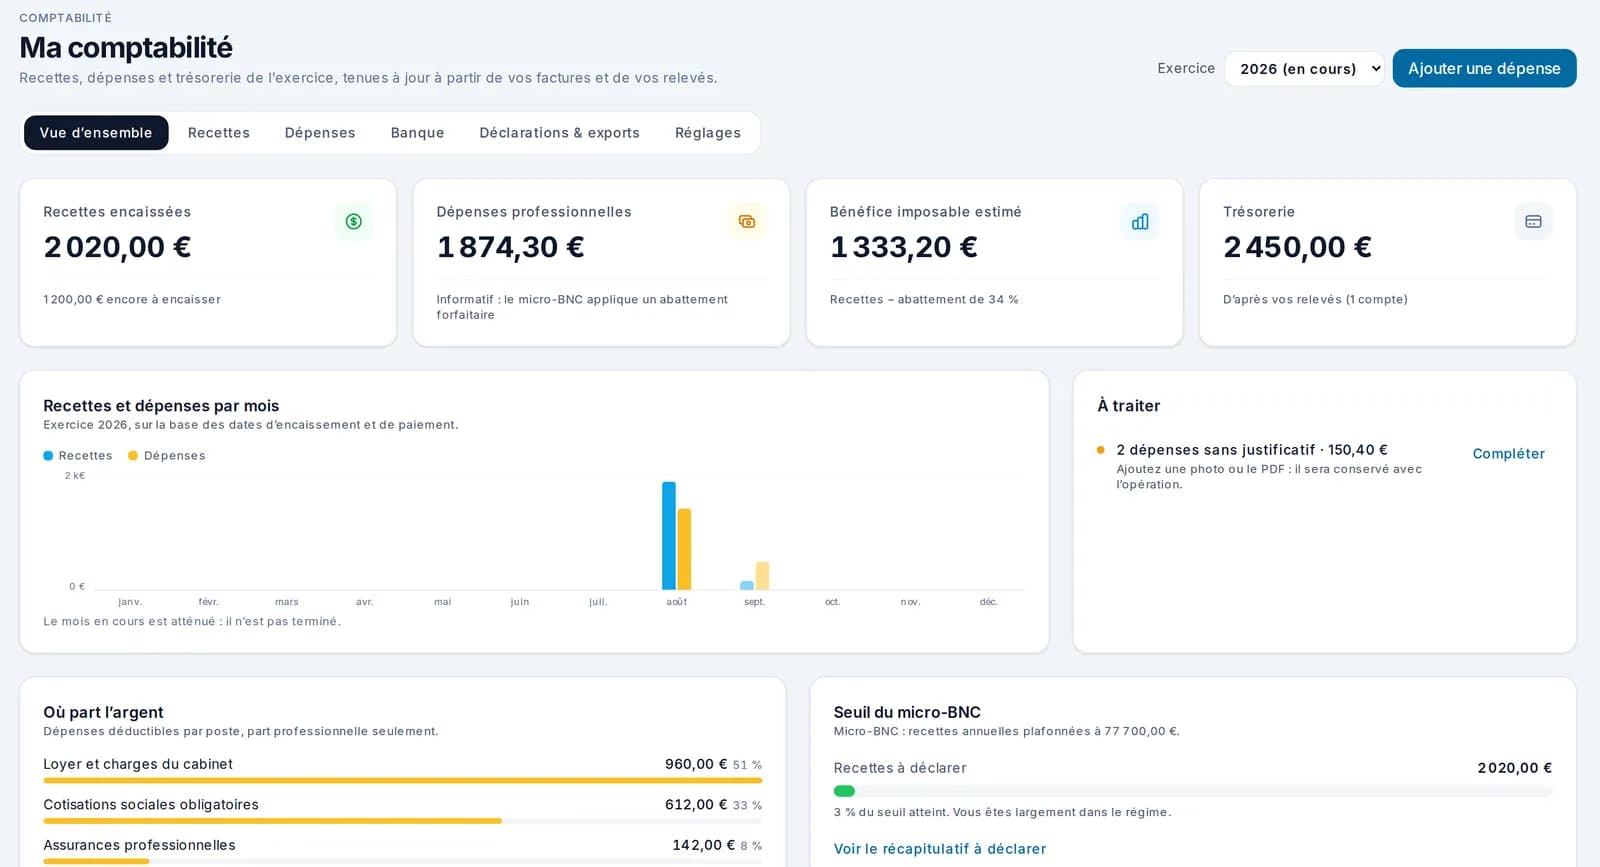Click the 'Seuil du micro-BNC' heading

click(x=907, y=712)
